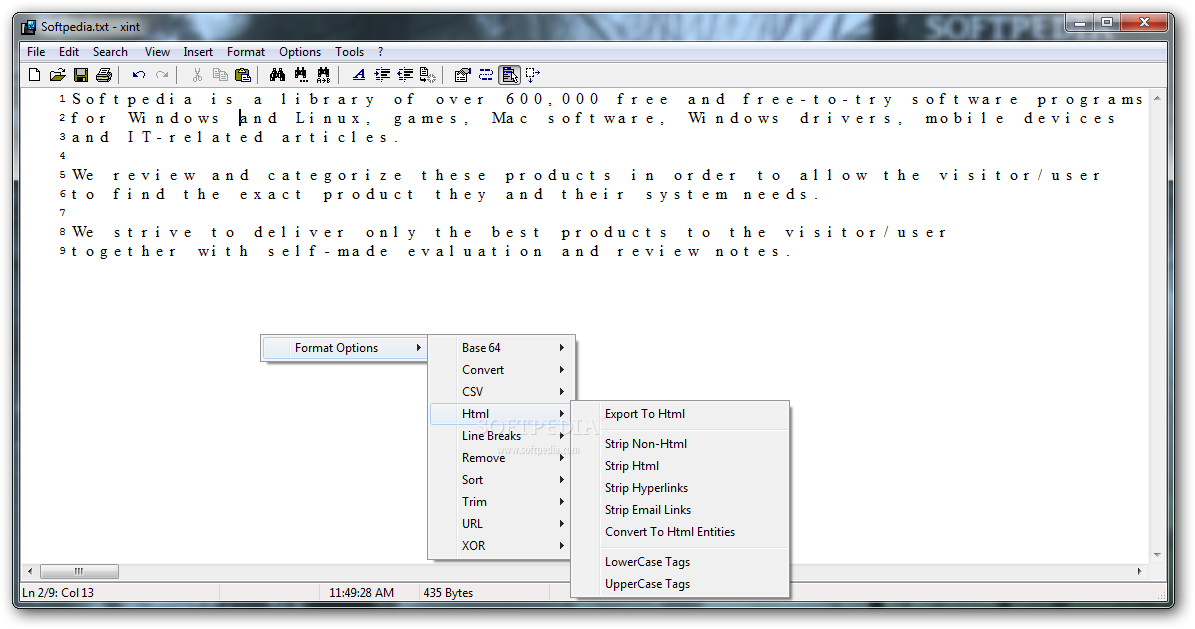Open the Insert menu
This screenshot has width=1195, height=629.
tap(198, 52)
